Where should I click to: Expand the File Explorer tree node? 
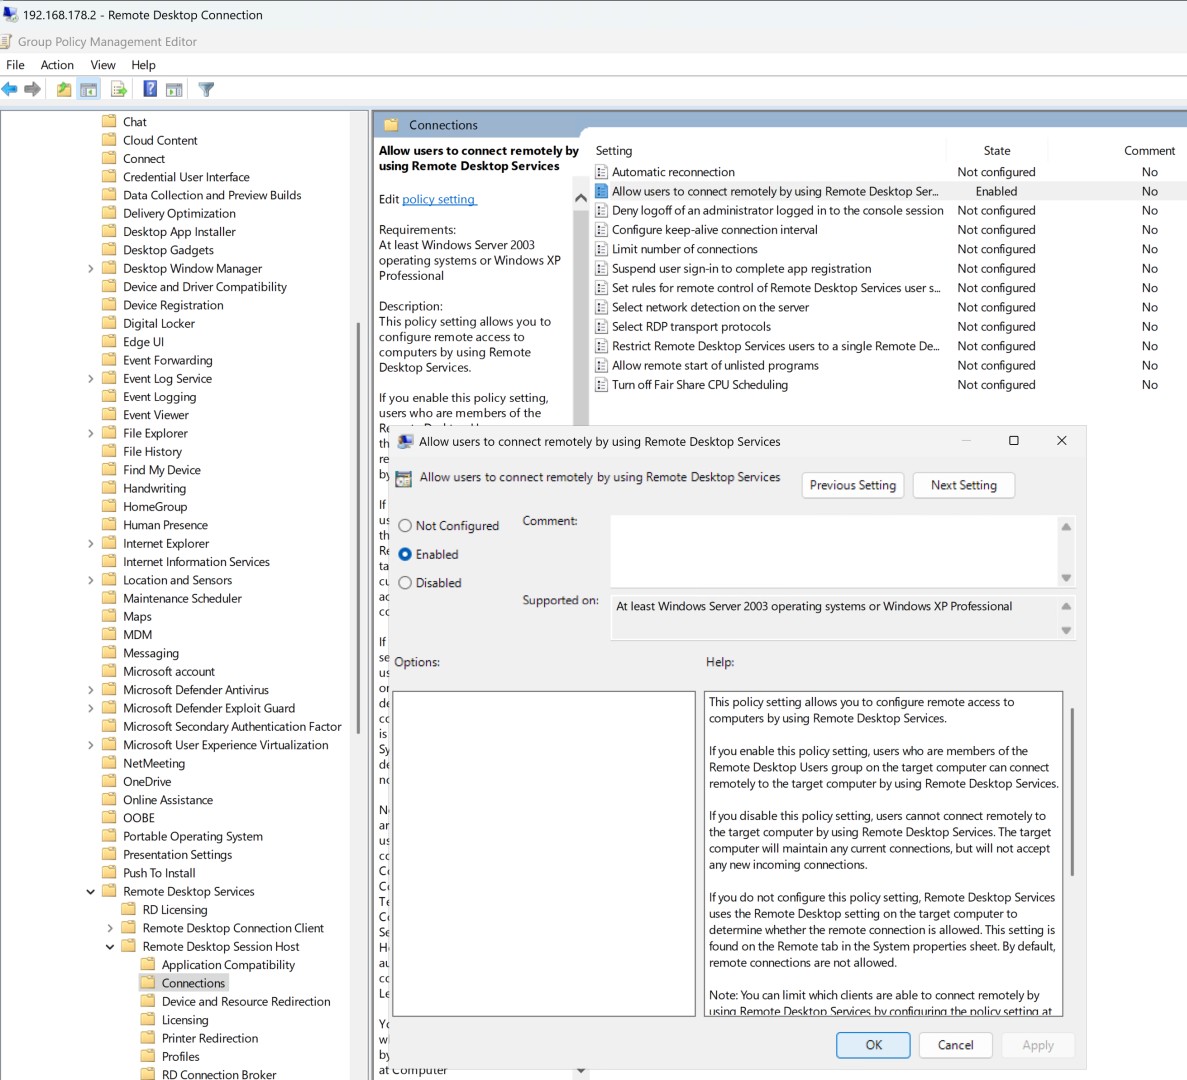[x=90, y=434]
